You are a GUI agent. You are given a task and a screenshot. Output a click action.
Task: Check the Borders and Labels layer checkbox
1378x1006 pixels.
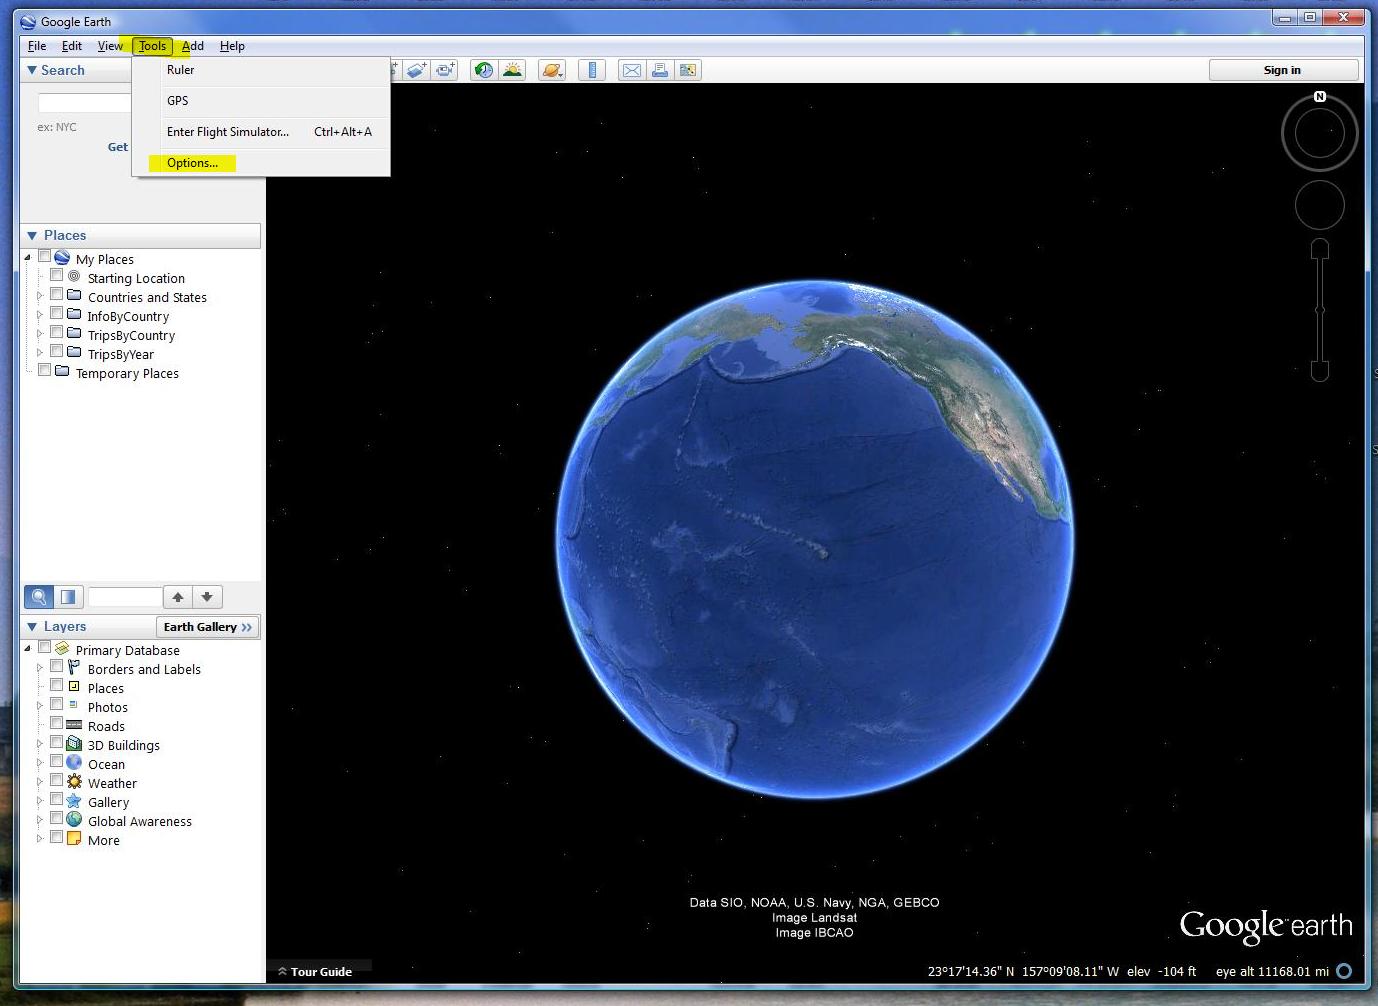(56, 666)
